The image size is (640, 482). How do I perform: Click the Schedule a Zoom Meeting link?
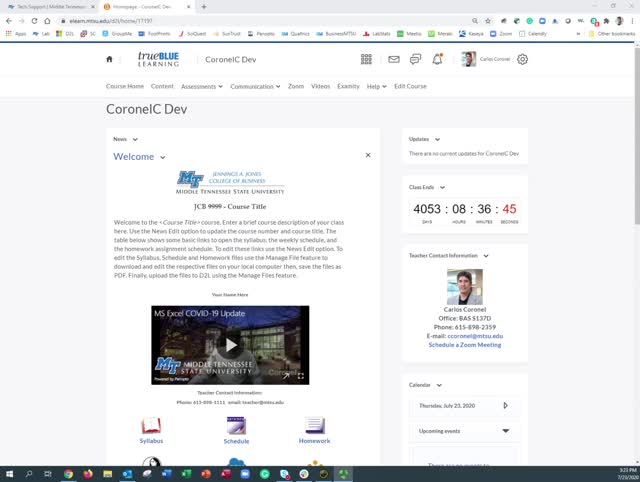pyautogui.click(x=464, y=345)
